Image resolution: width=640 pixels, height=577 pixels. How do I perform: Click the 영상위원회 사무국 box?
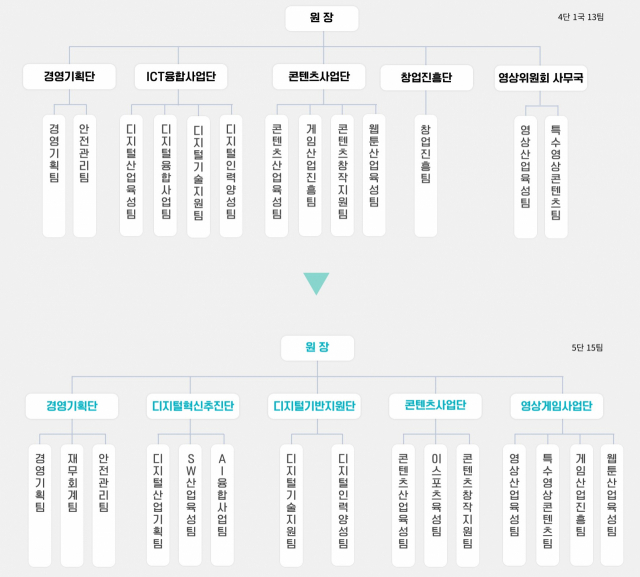coord(541,78)
